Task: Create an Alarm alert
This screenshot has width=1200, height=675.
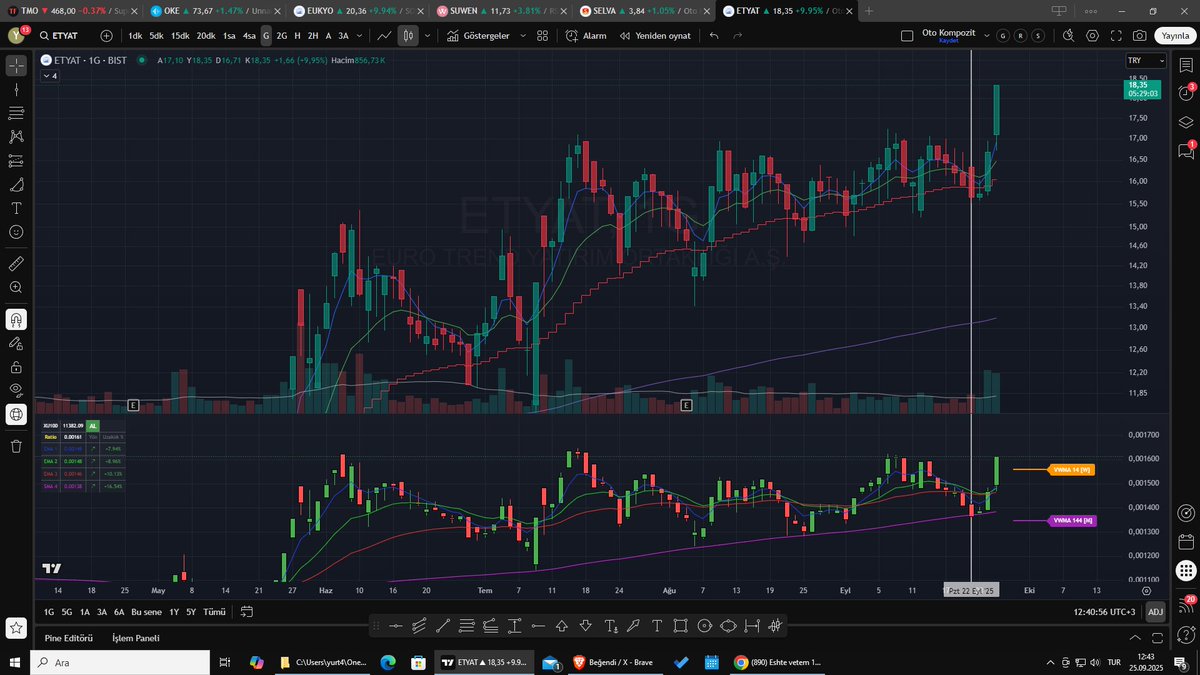Action: [x=586, y=35]
